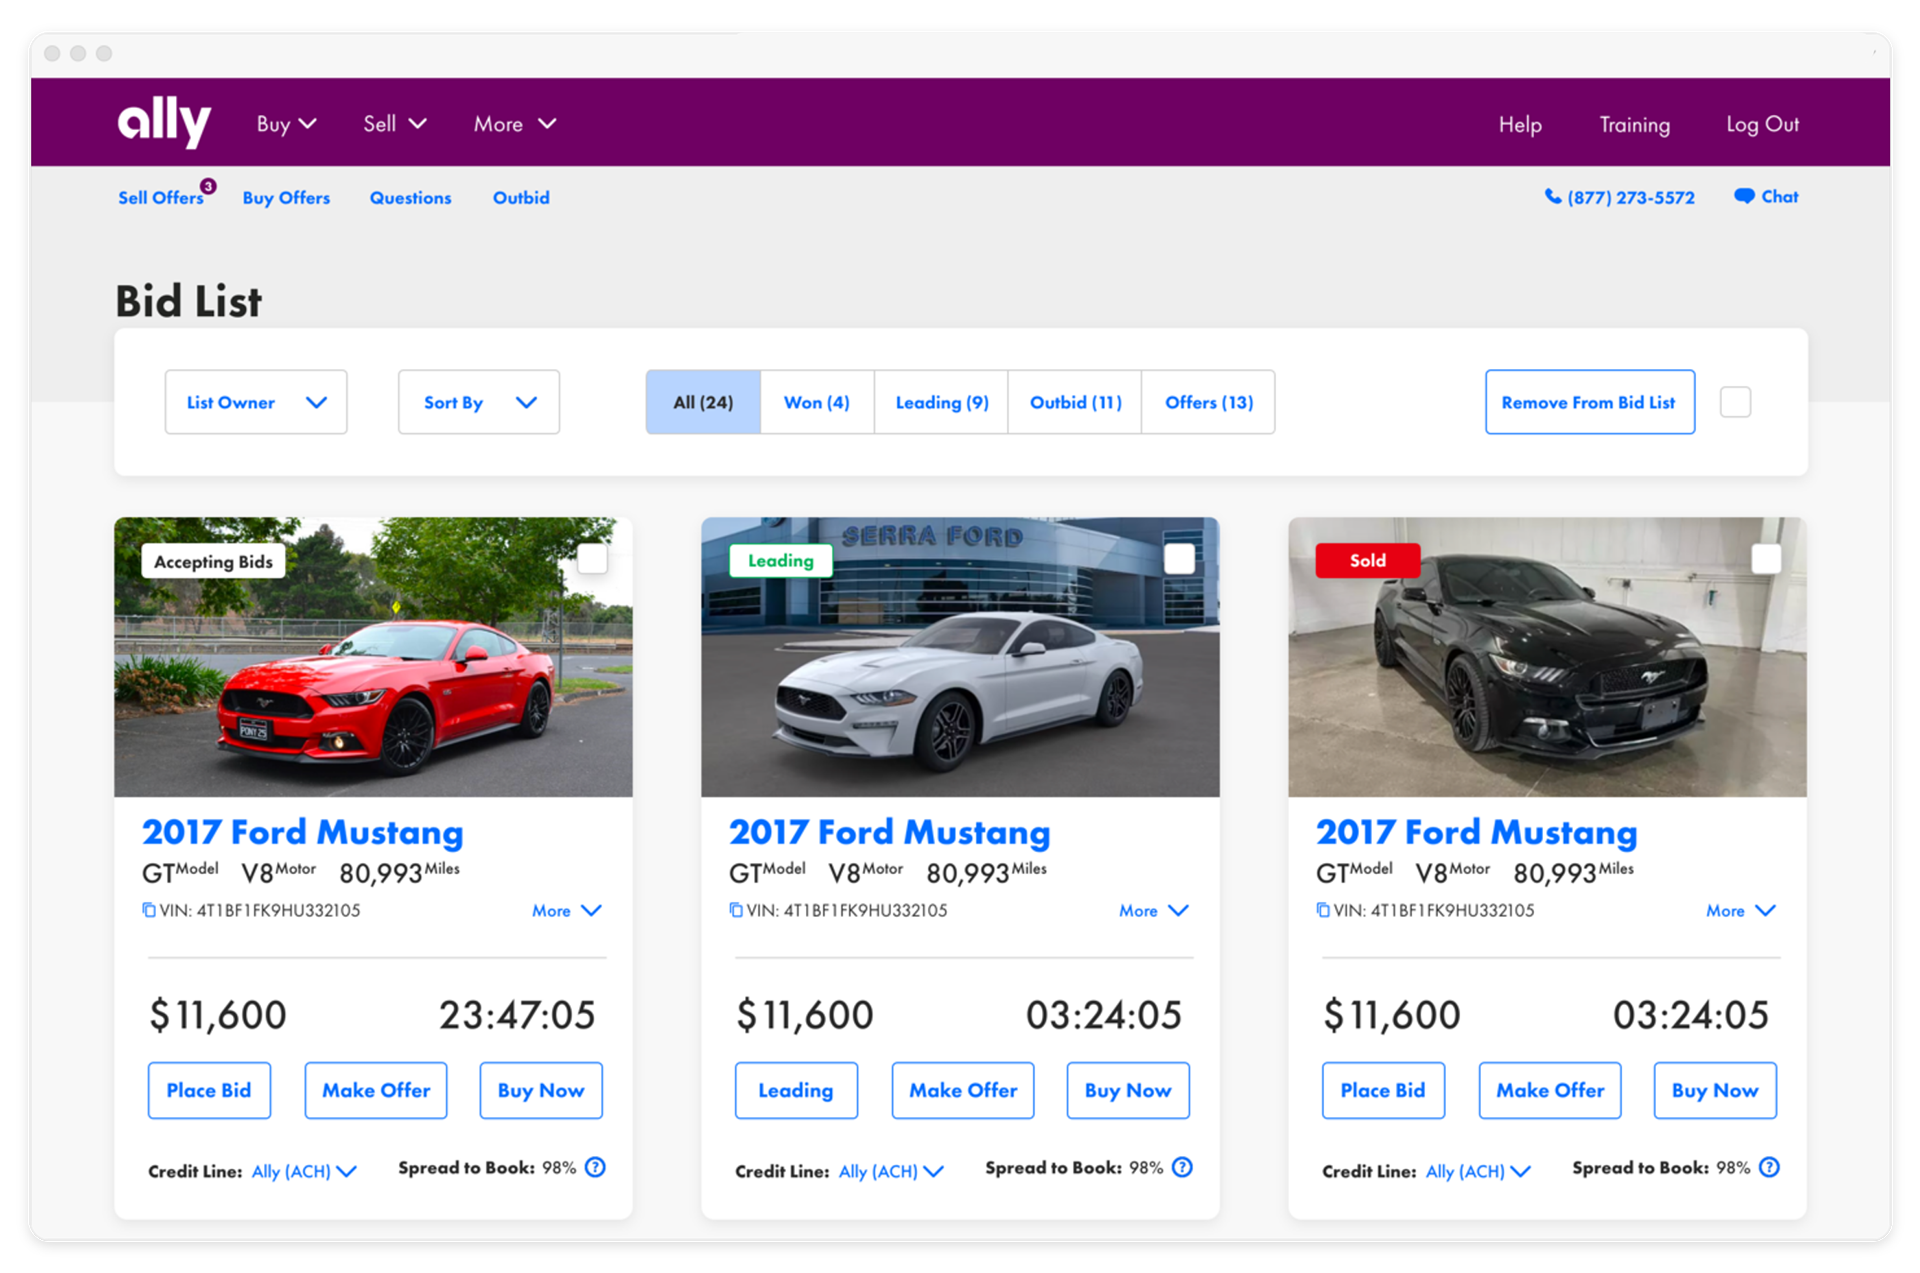Viewport: 1920px width, 1273px height.
Task: Make Offer on the Leading Mustang
Action: [x=963, y=1090]
